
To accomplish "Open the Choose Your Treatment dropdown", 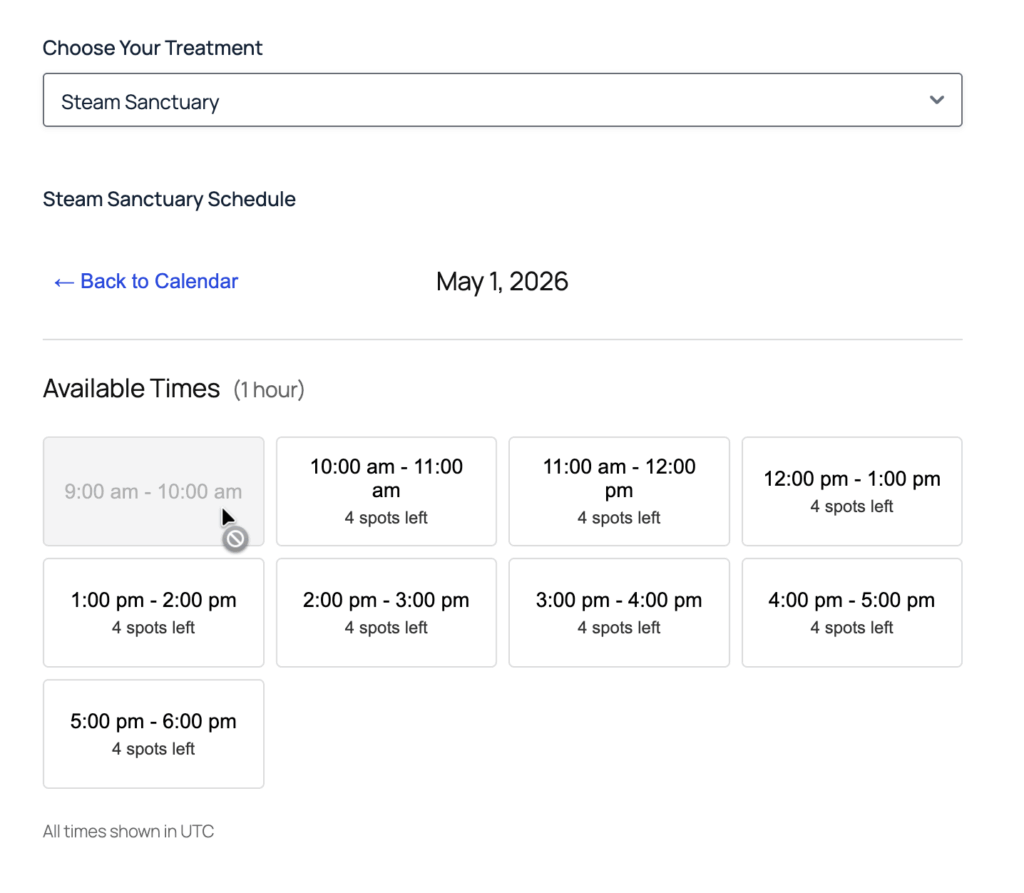I will point(502,100).
